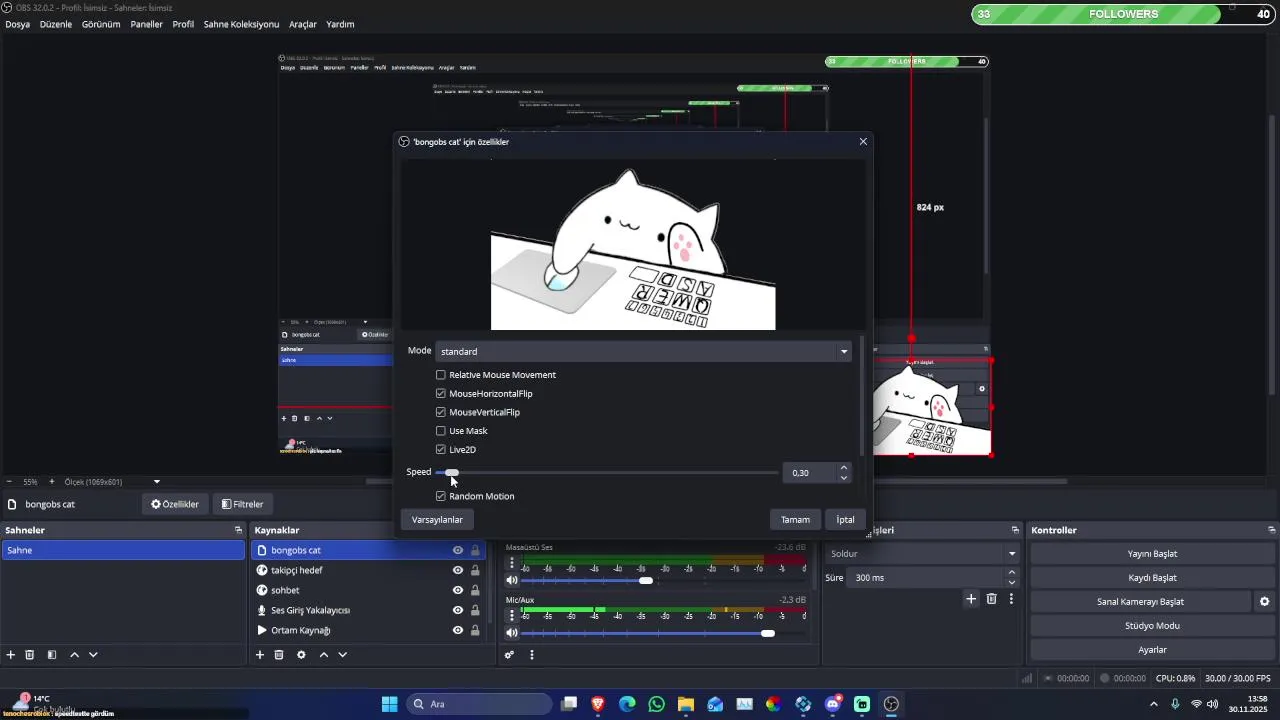1280x720 pixels.
Task: Remove selected source with the trash icon
Action: tap(279, 655)
